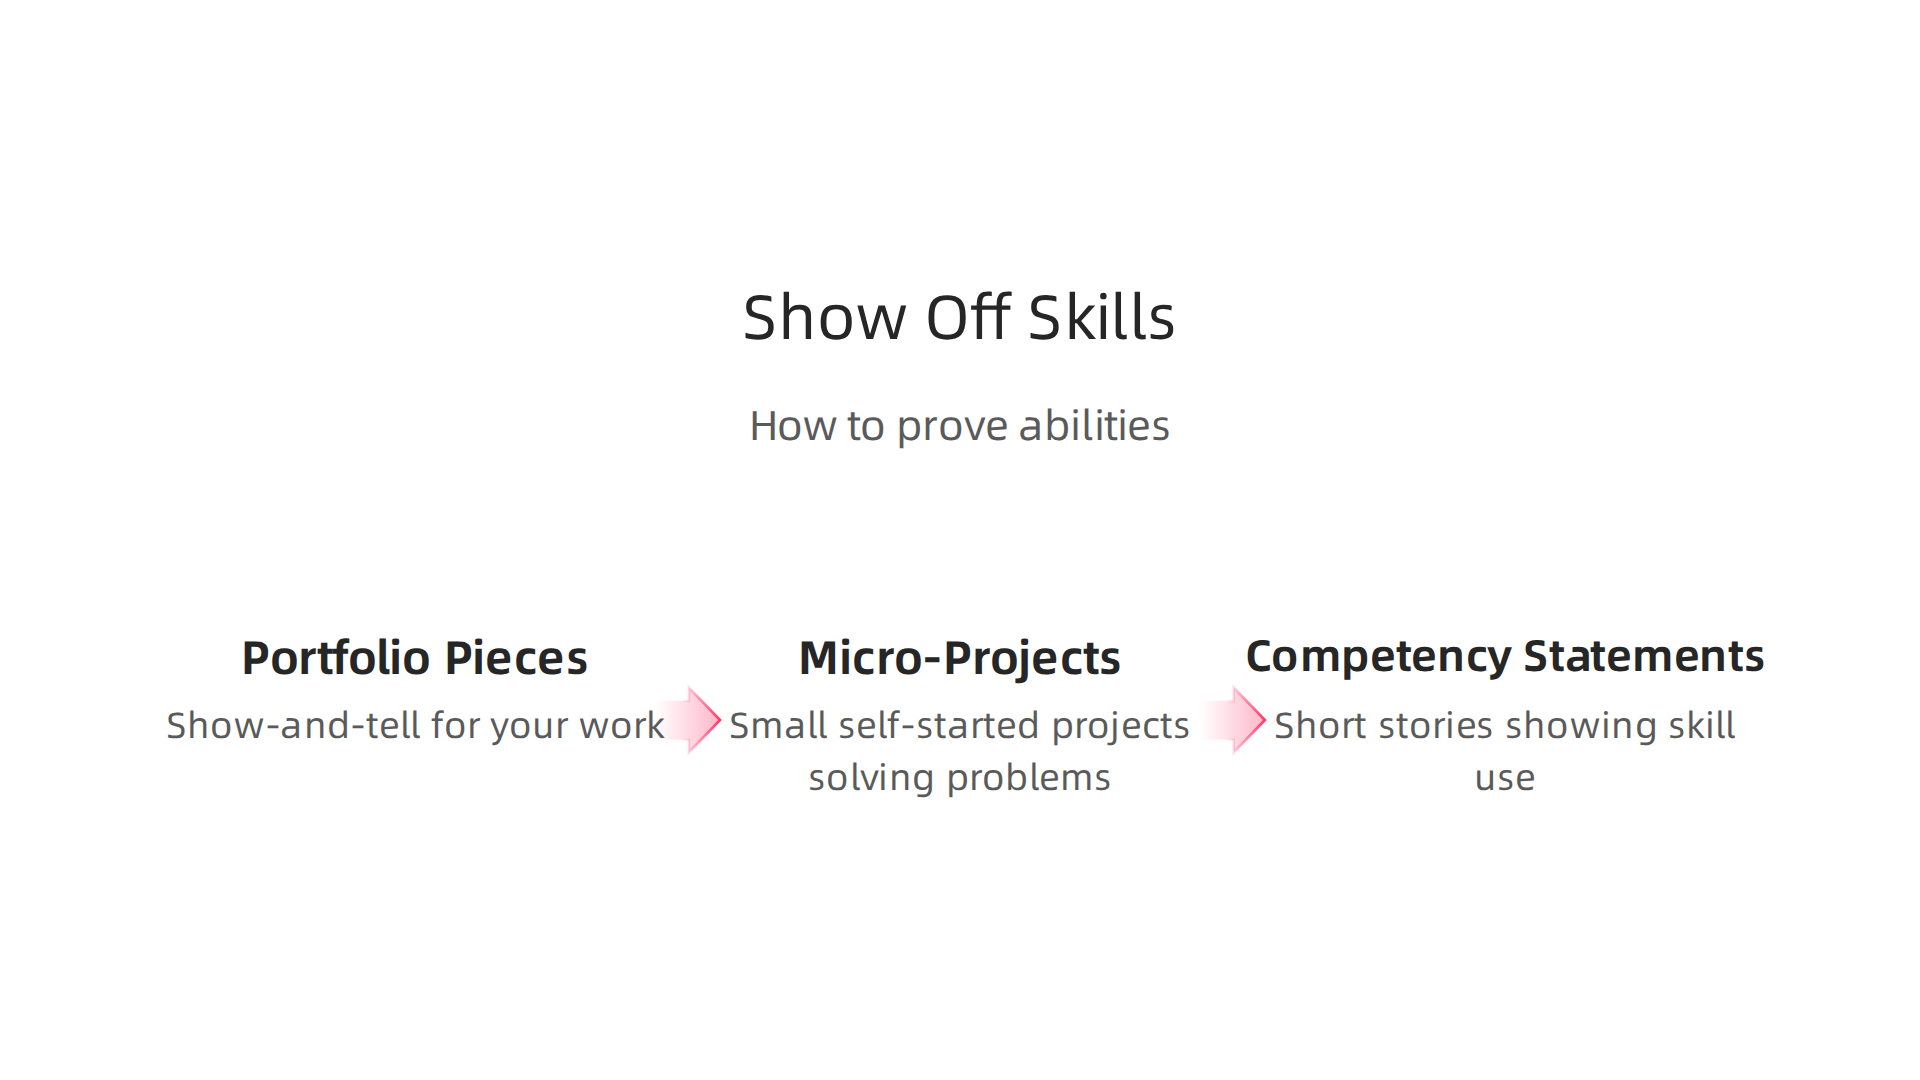This screenshot has height=1080, width=1920.
Task: Click the word Competency in third heading
Action: (1379, 658)
